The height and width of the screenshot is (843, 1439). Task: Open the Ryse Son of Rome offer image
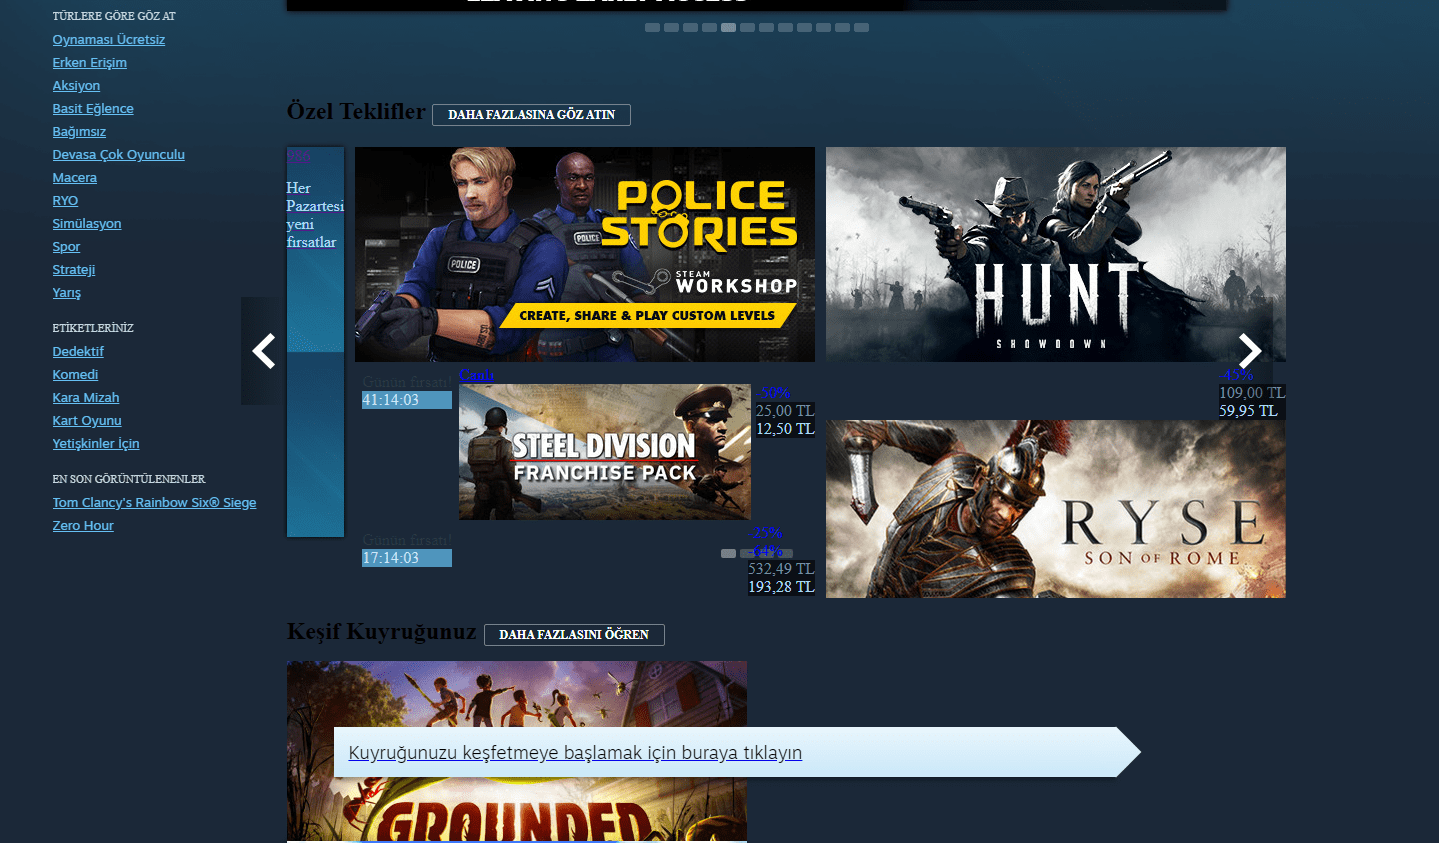tap(1056, 509)
